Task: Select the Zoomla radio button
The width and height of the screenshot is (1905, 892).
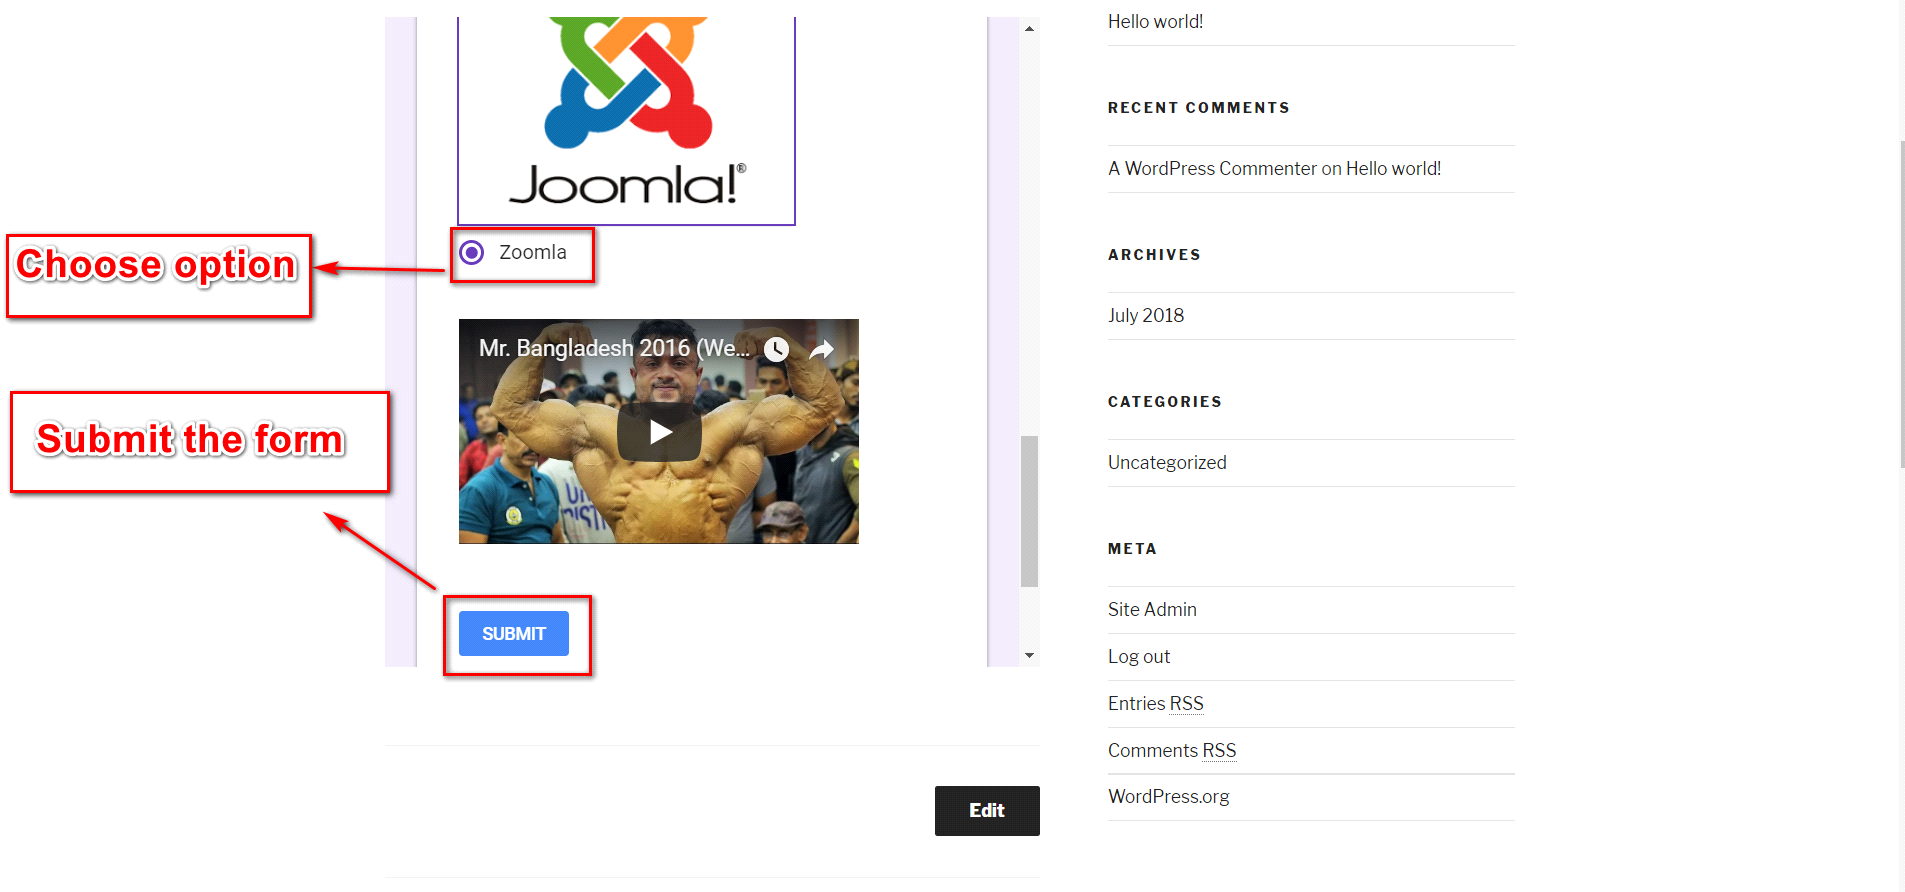Action: point(472,253)
